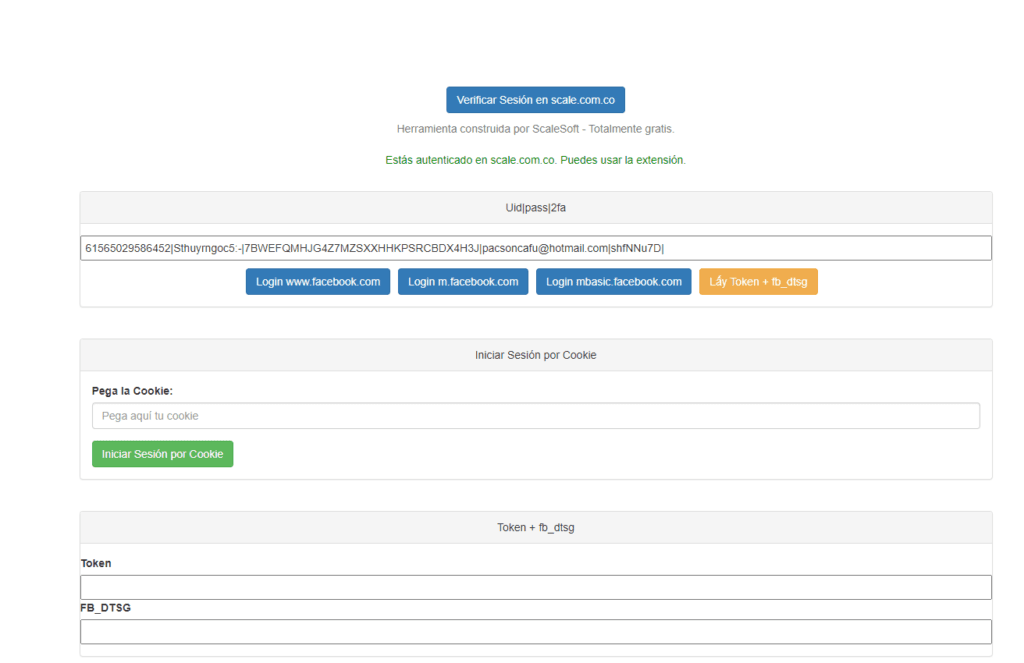The image size is (1024, 663).
Task: Click the bold FB_DTSG label
Action: click(x=105, y=607)
